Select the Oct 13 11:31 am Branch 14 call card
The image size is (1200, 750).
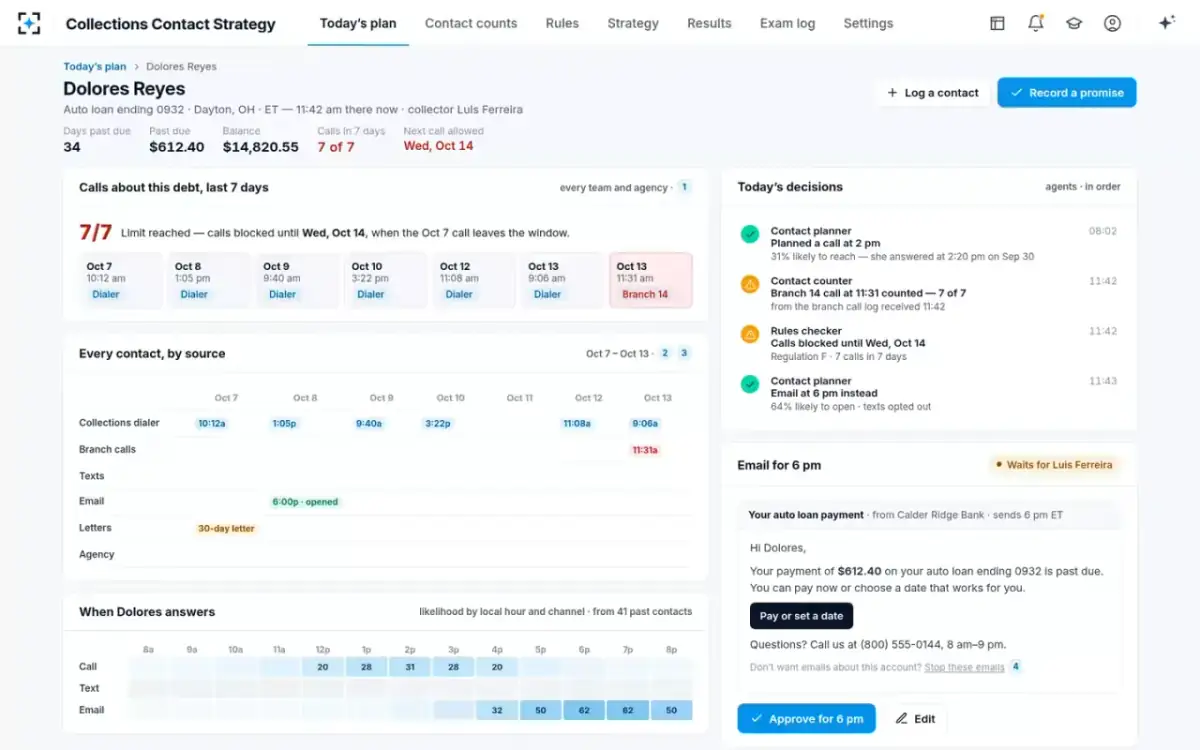click(x=651, y=280)
